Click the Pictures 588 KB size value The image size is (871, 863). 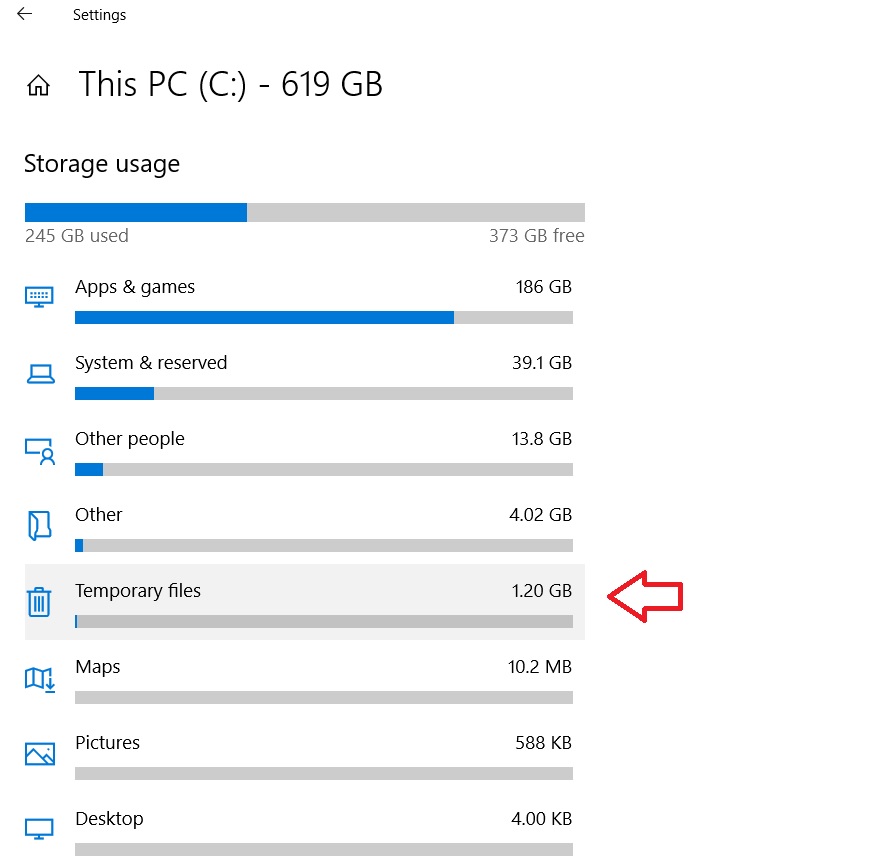point(543,742)
